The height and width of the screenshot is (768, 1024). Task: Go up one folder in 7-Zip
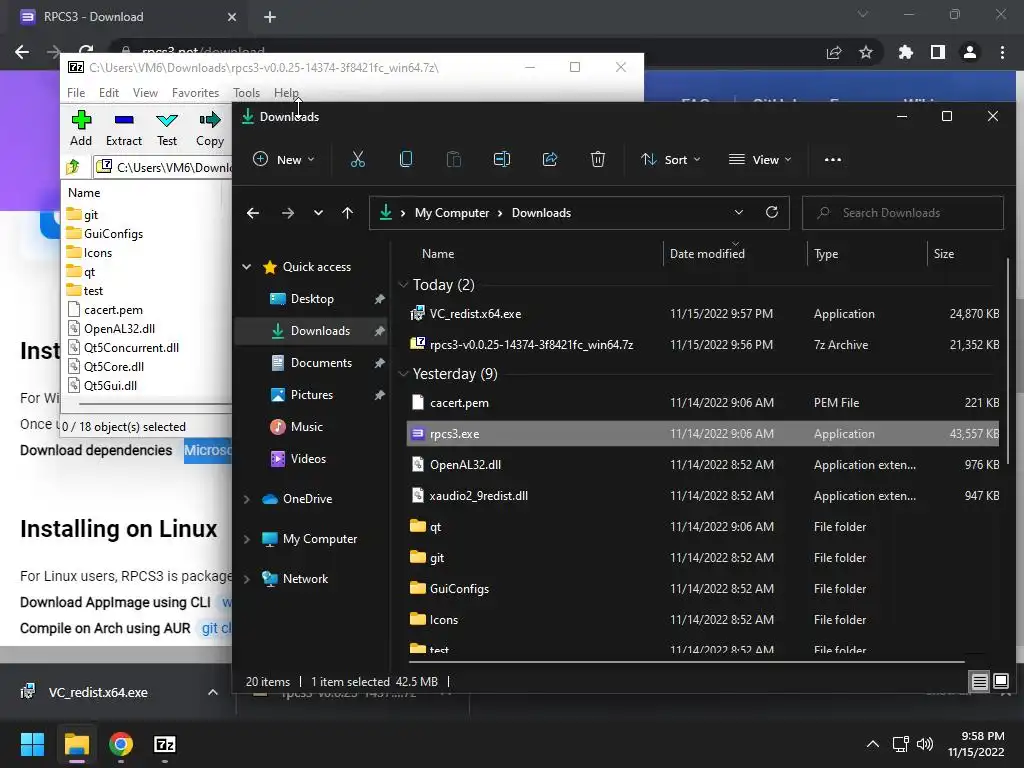pyautogui.click(x=73, y=167)
